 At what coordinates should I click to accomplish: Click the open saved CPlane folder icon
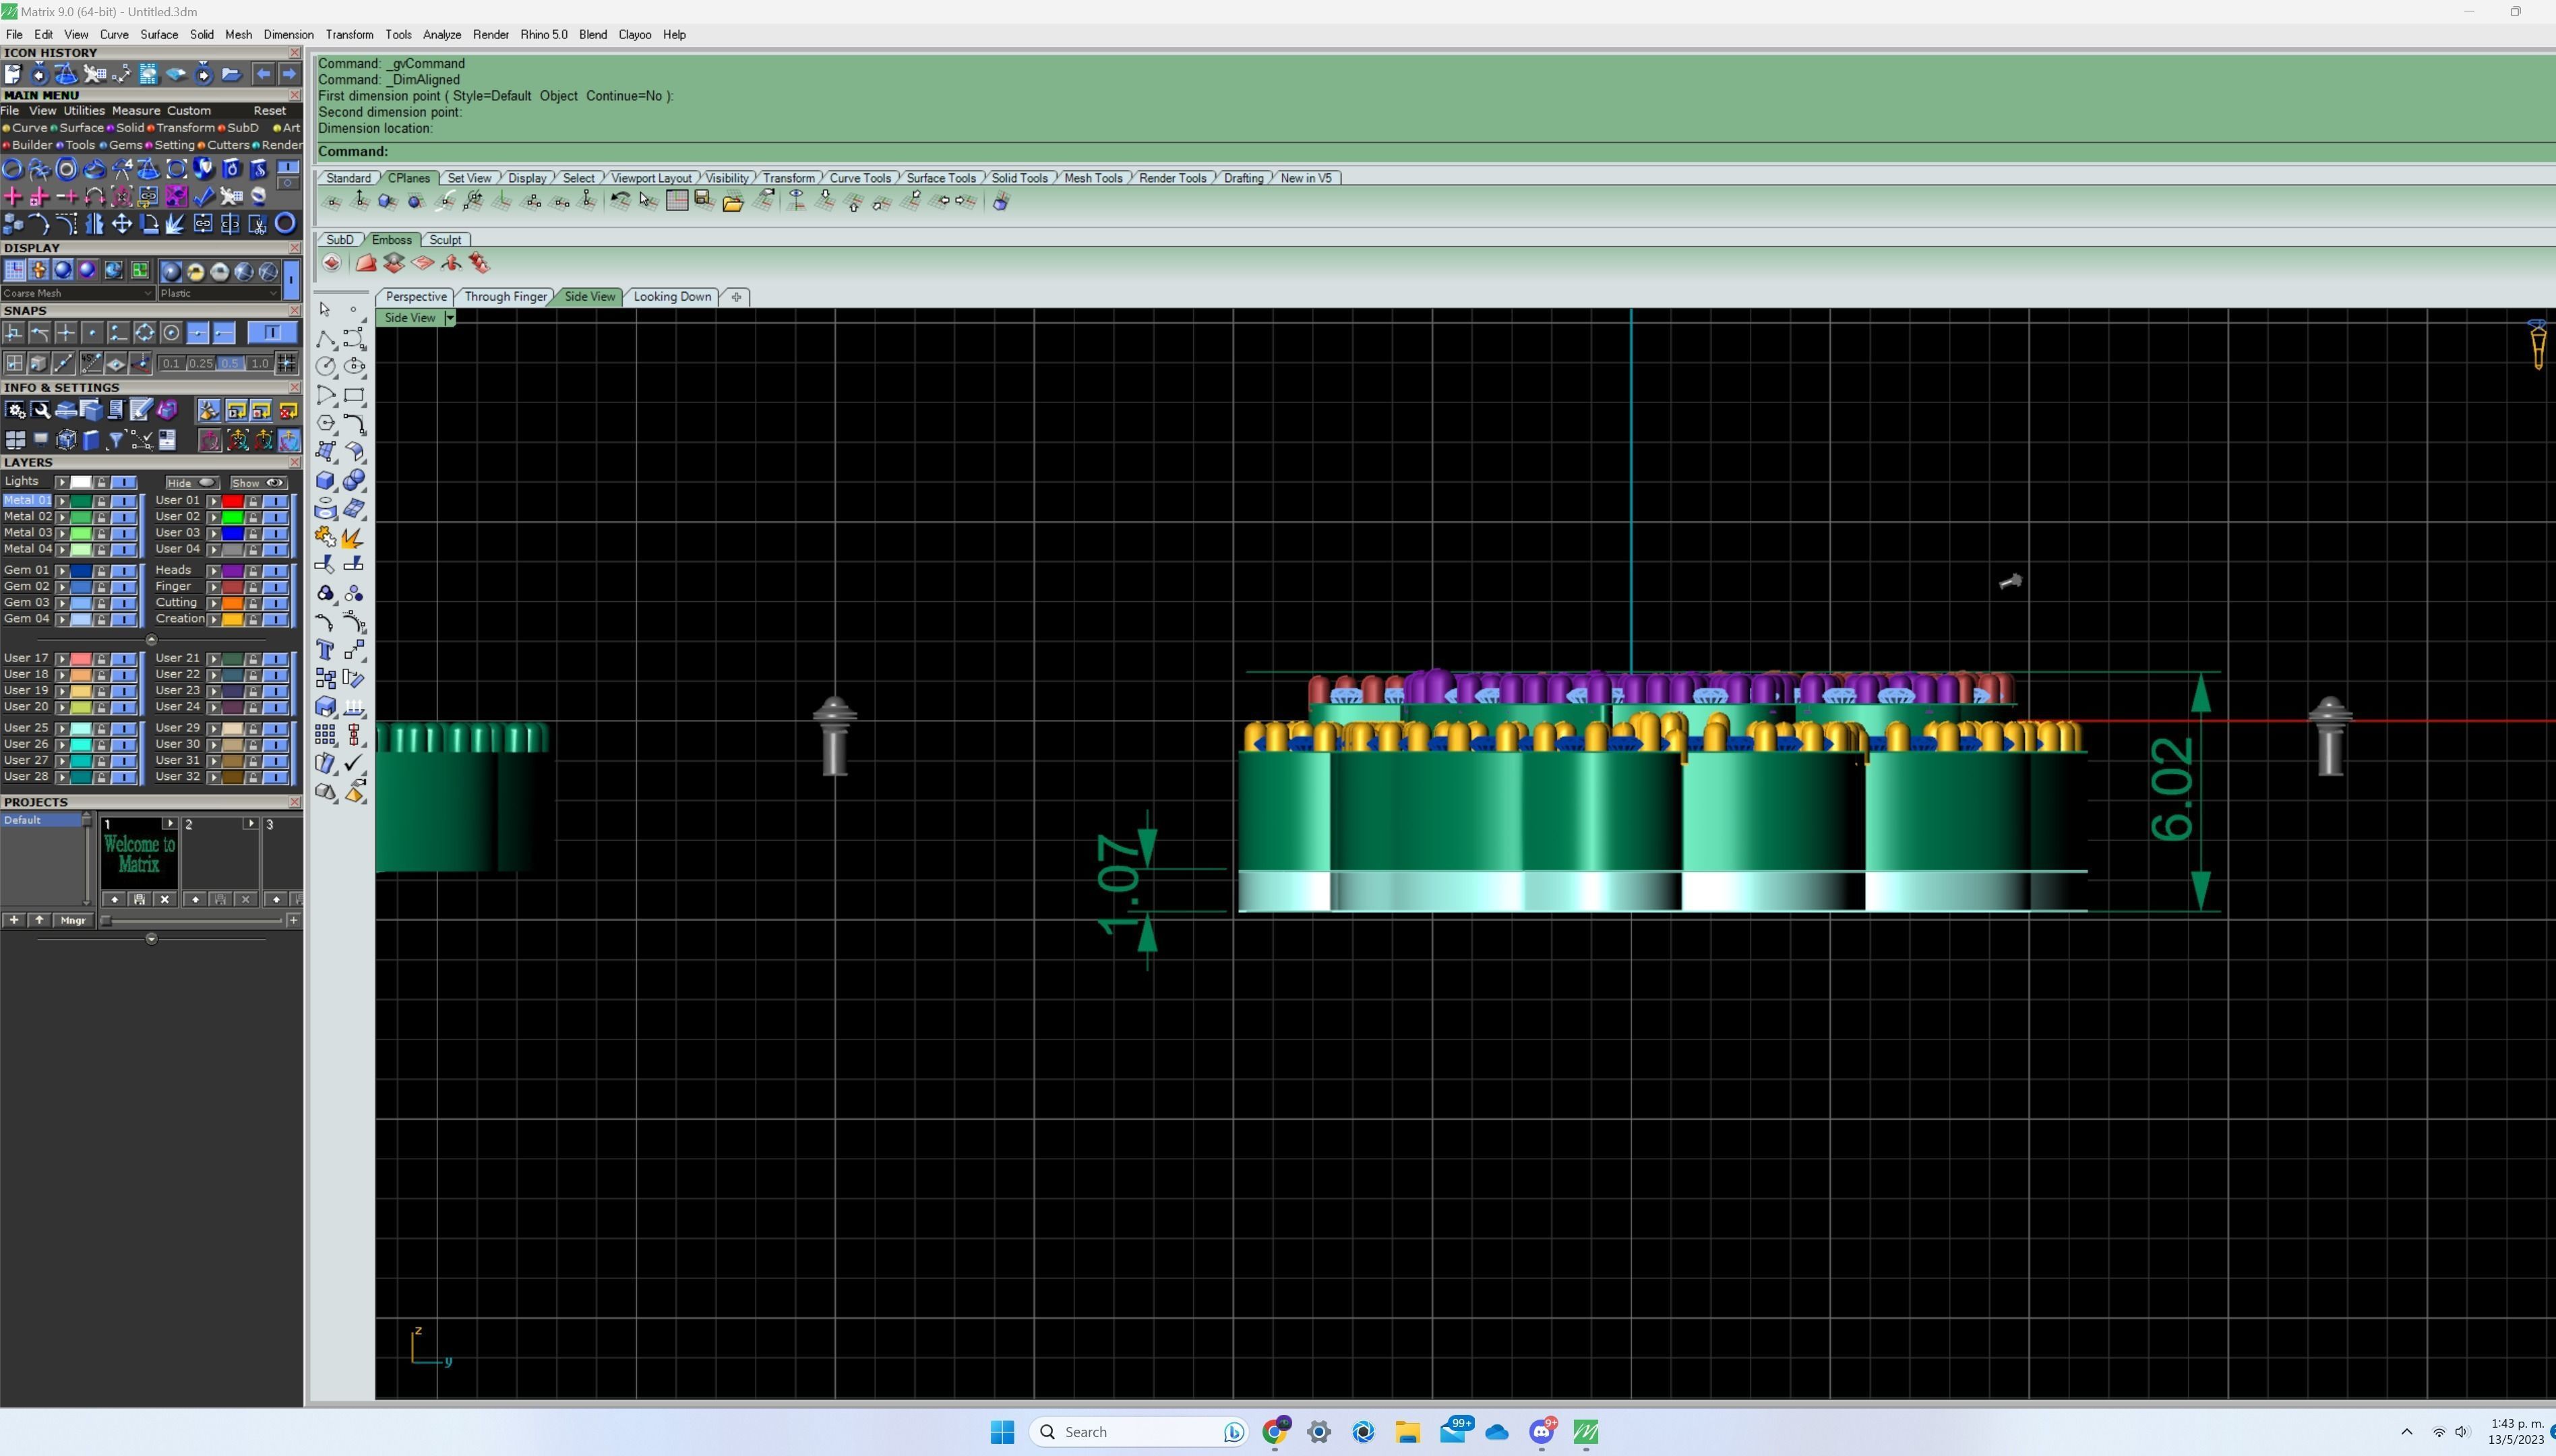(x=733, y=203)
